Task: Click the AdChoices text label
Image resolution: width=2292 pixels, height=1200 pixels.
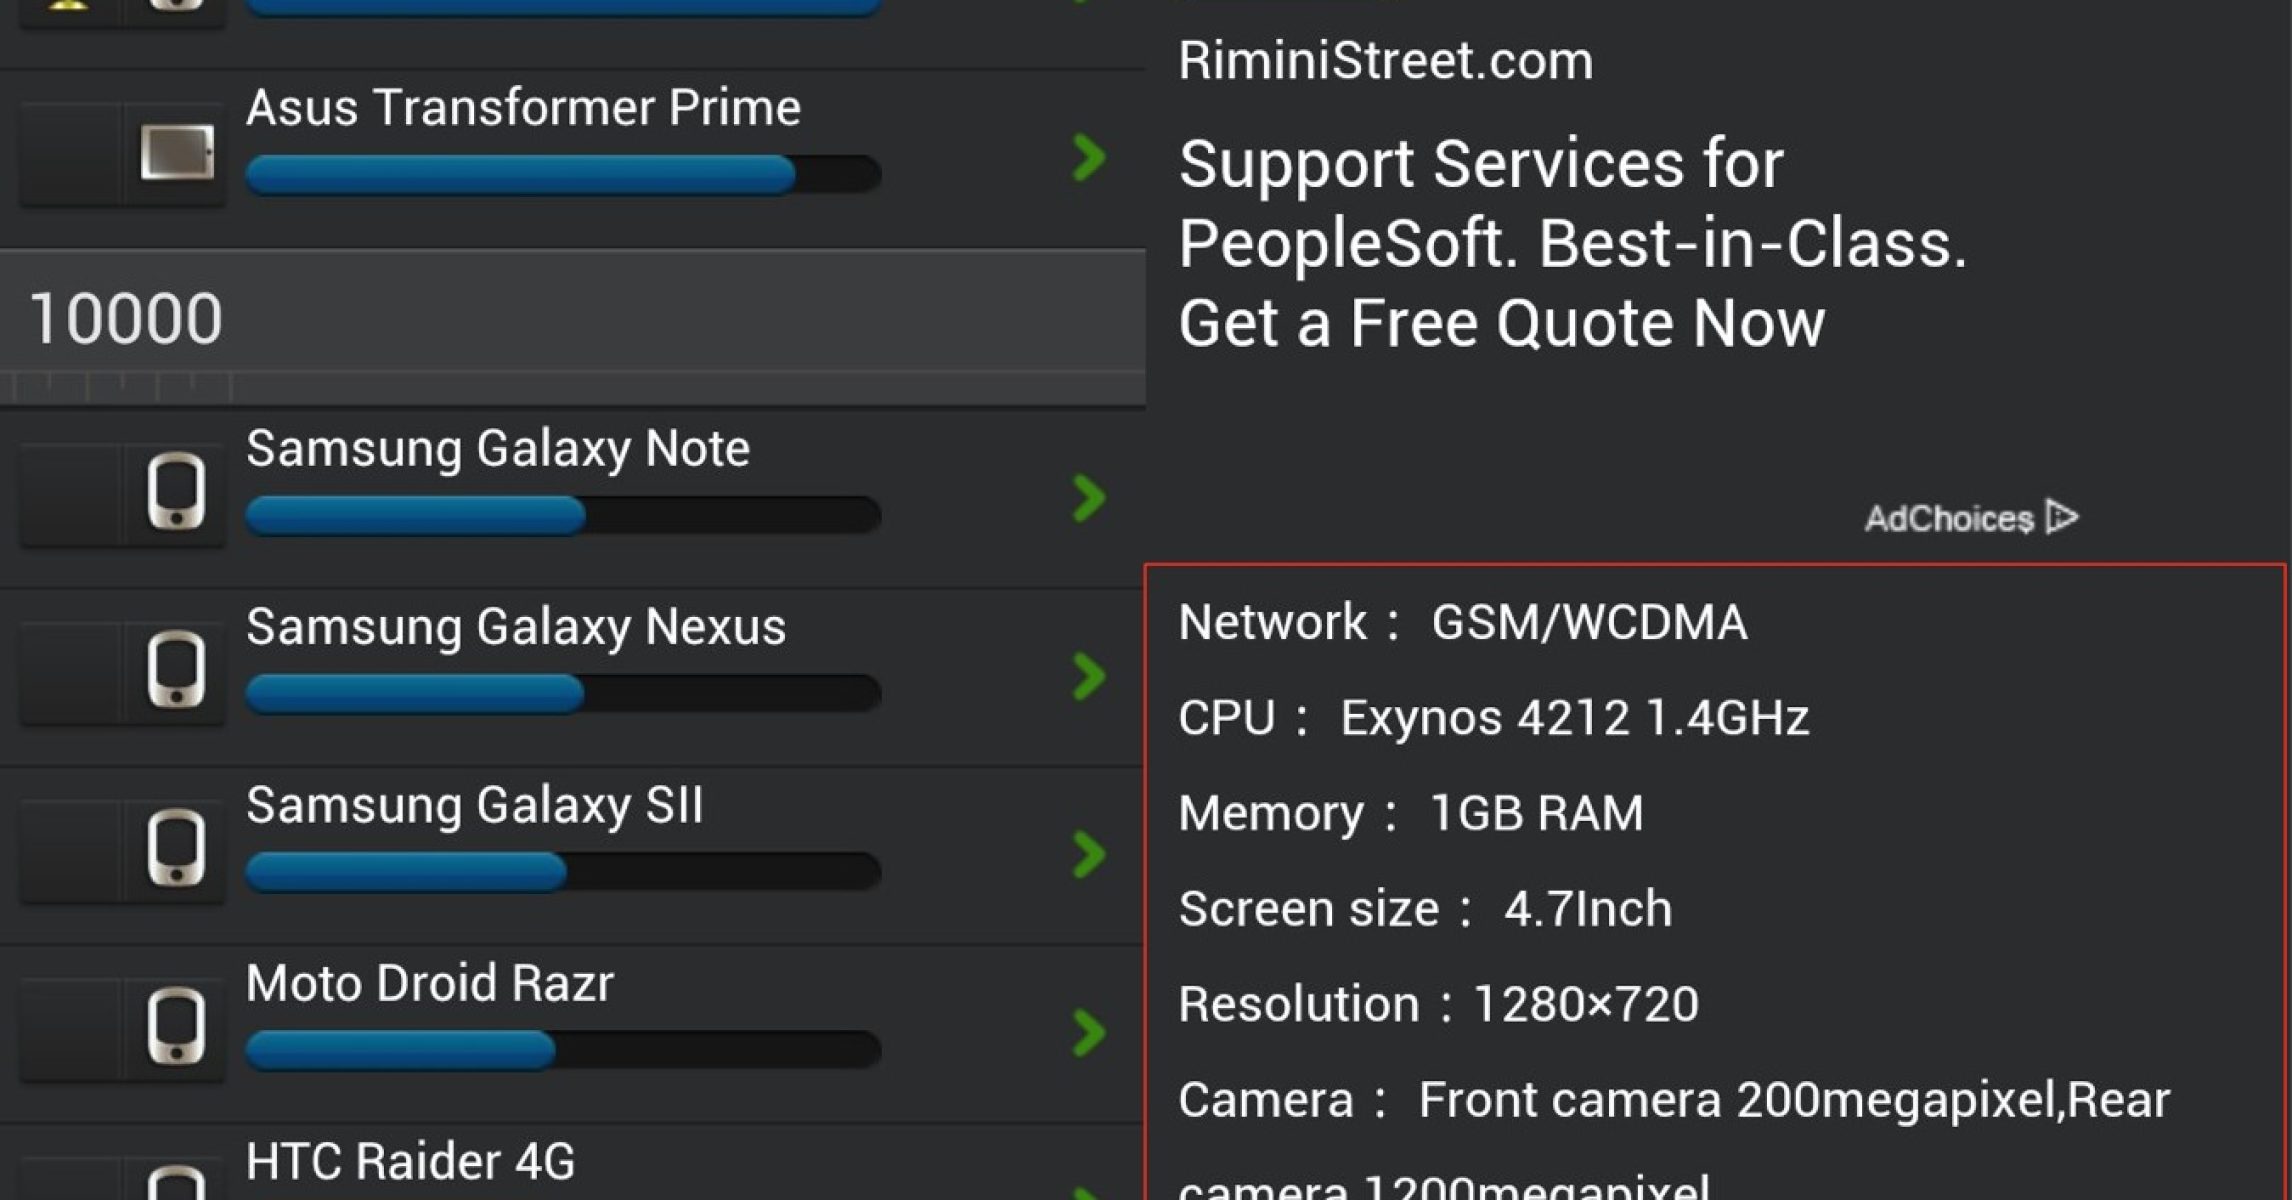Action: click(1949, 519)
